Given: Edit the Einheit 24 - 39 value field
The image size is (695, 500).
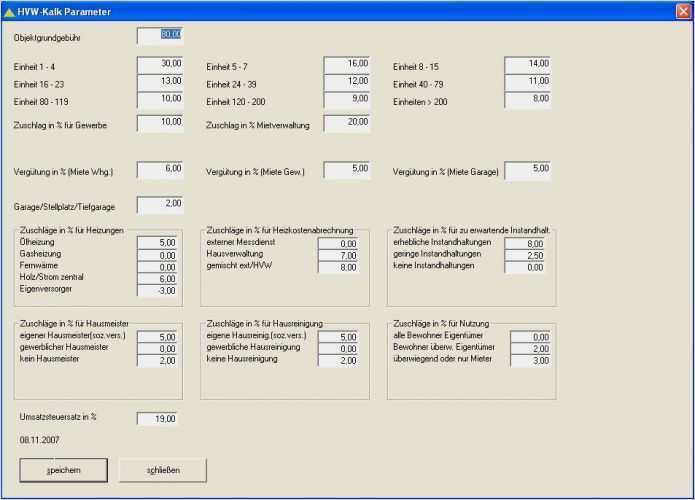Looking at the screenshot, I should 347,82.
